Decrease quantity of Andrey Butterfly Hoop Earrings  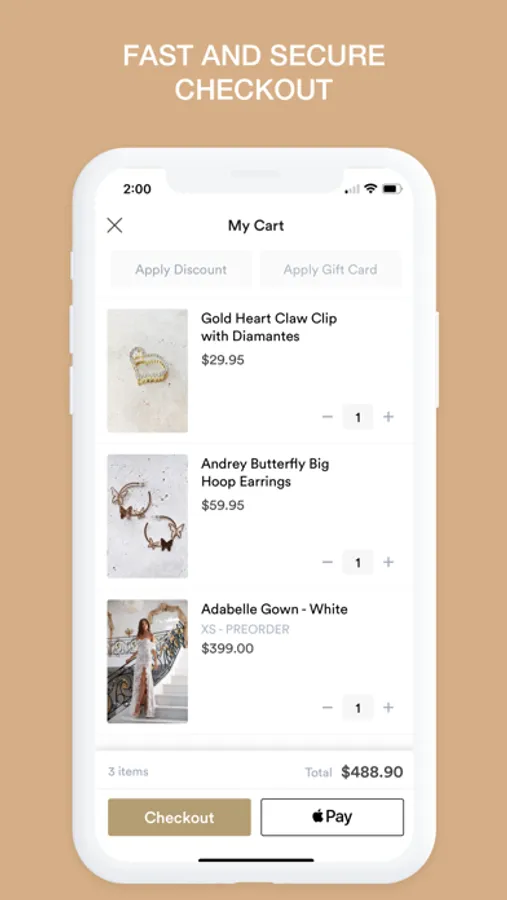pos(328,562)
